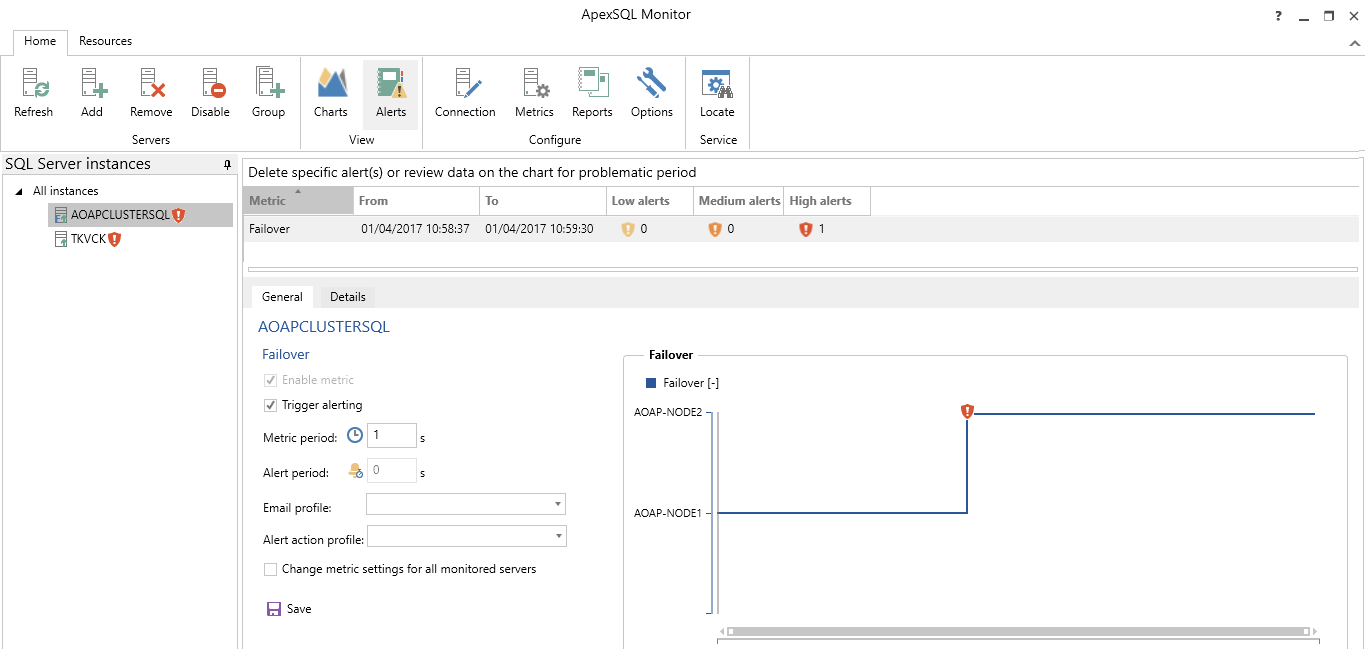Click the chart horizontal scrollbar thumb
1365x649 pixels.
point(1017,632)
